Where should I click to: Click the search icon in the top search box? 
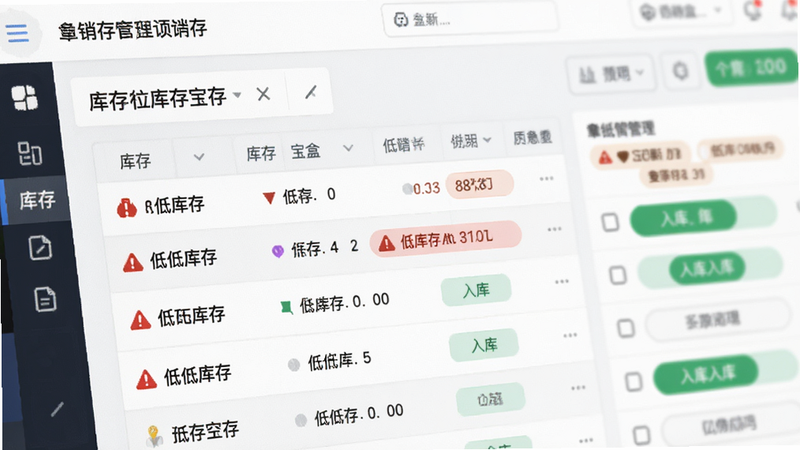[401, 19]
